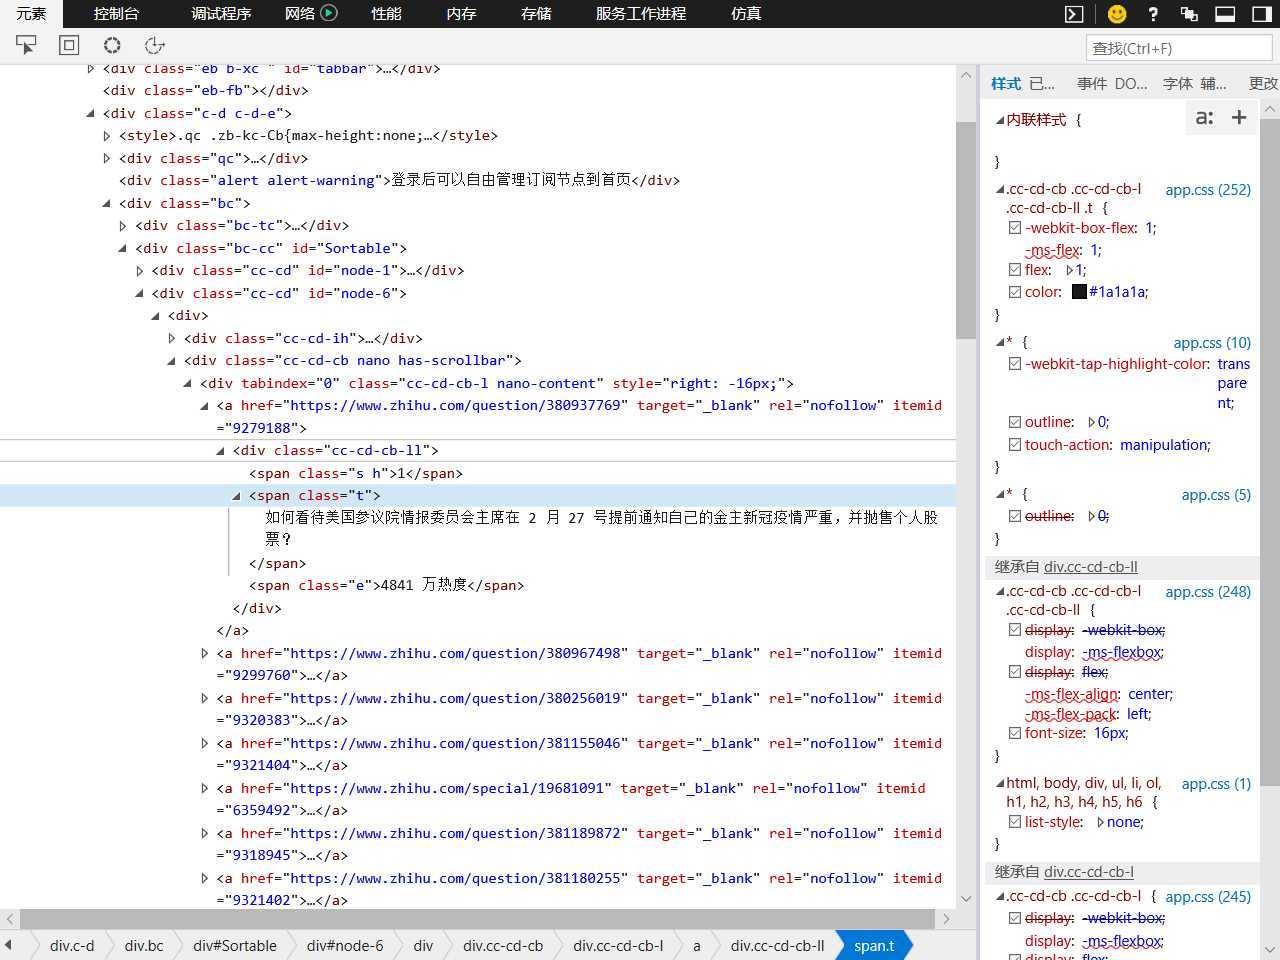1280x960 pixels.
Task: Collapse the div id node-6 element
Action: coord(140,293)
